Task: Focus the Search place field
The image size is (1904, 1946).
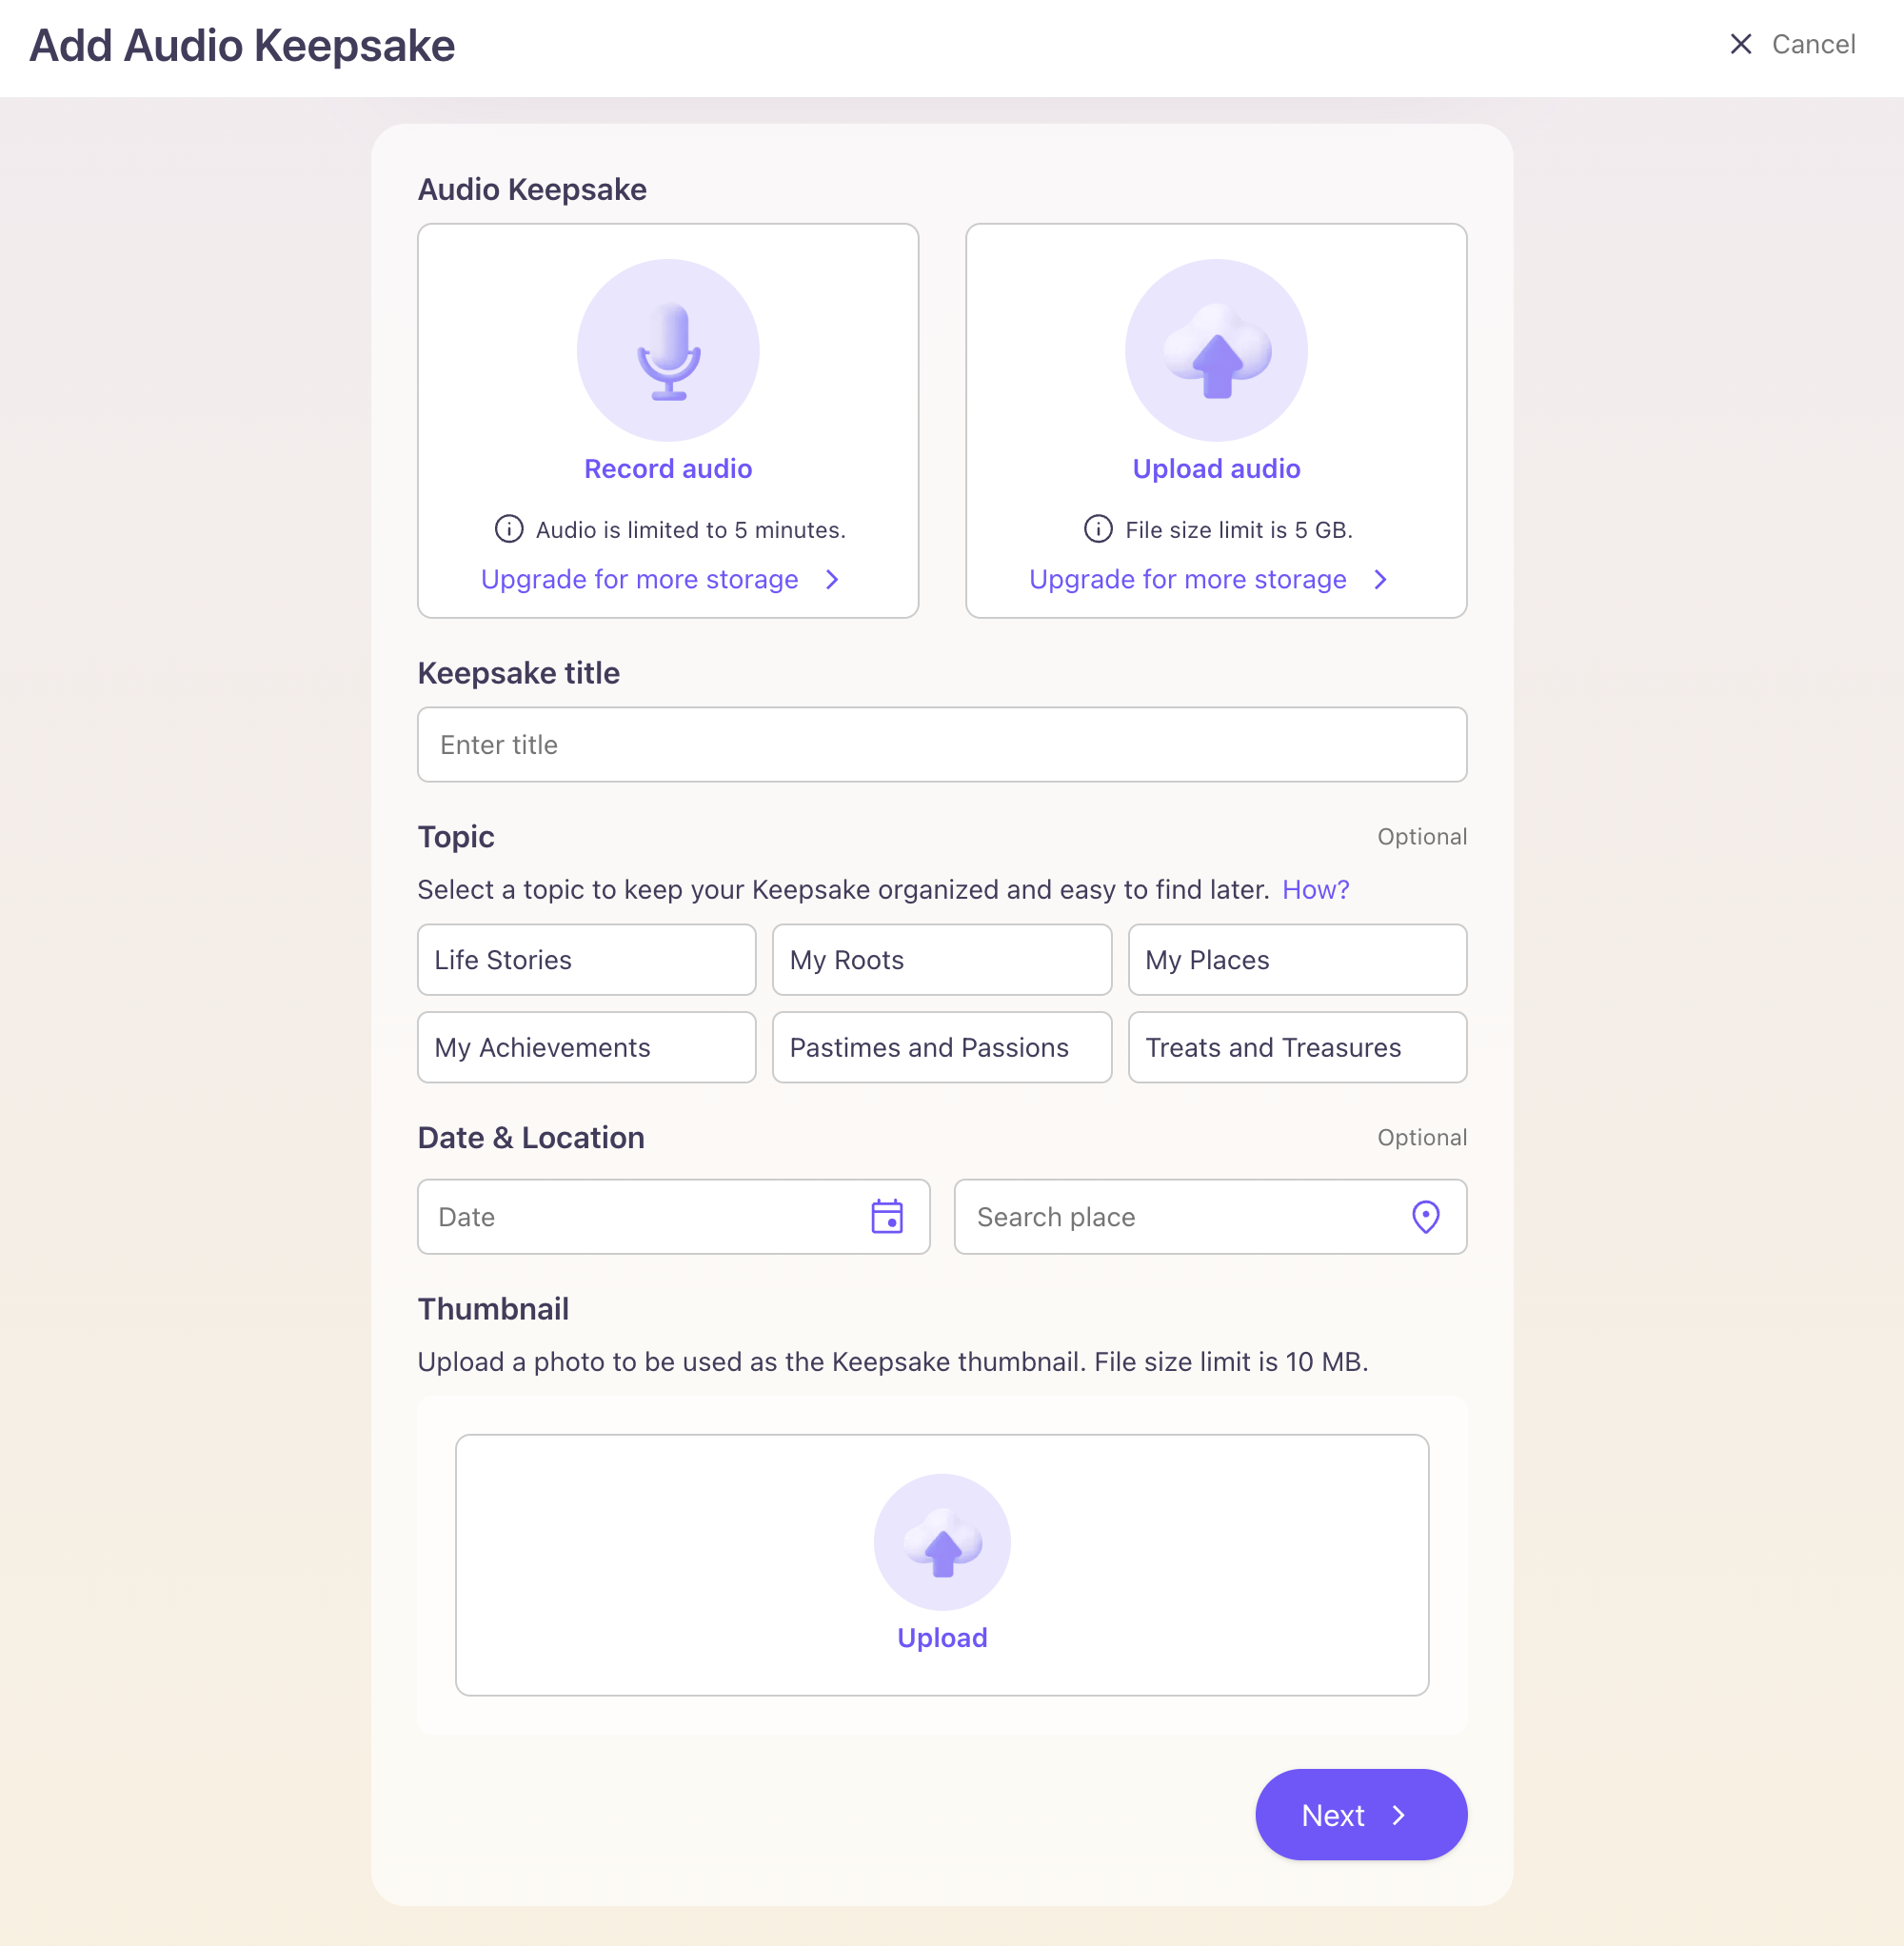Action: coord(1180,1216)
